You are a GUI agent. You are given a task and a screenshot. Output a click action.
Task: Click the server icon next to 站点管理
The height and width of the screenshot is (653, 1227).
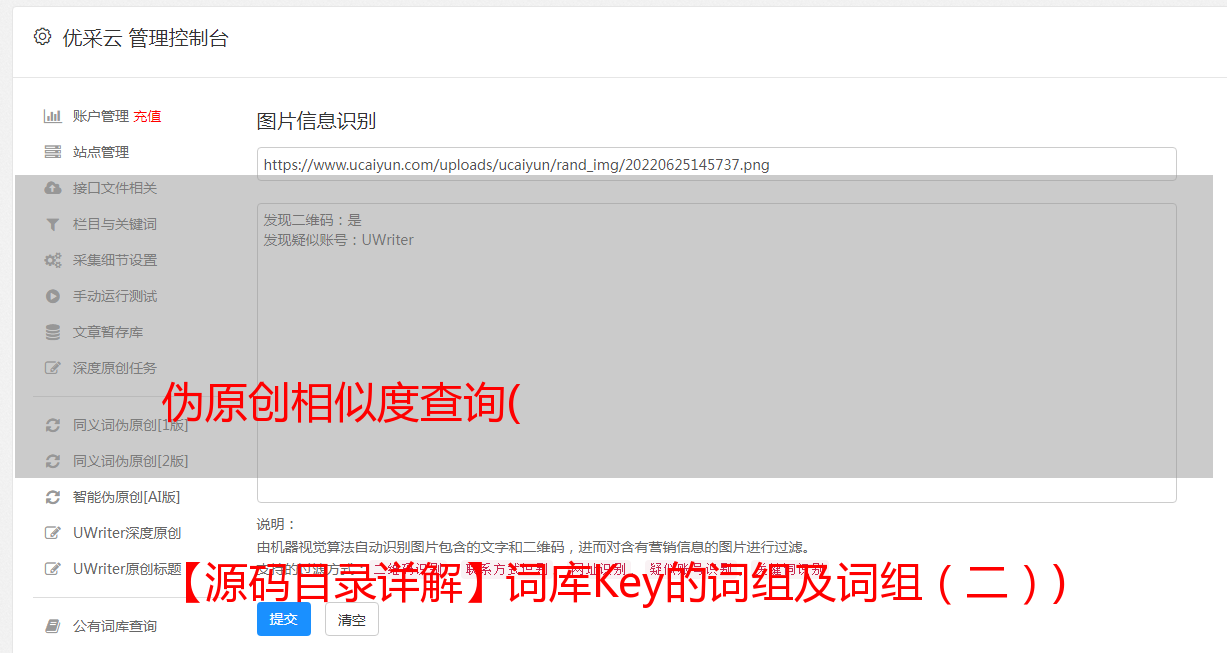click(53, 152)
